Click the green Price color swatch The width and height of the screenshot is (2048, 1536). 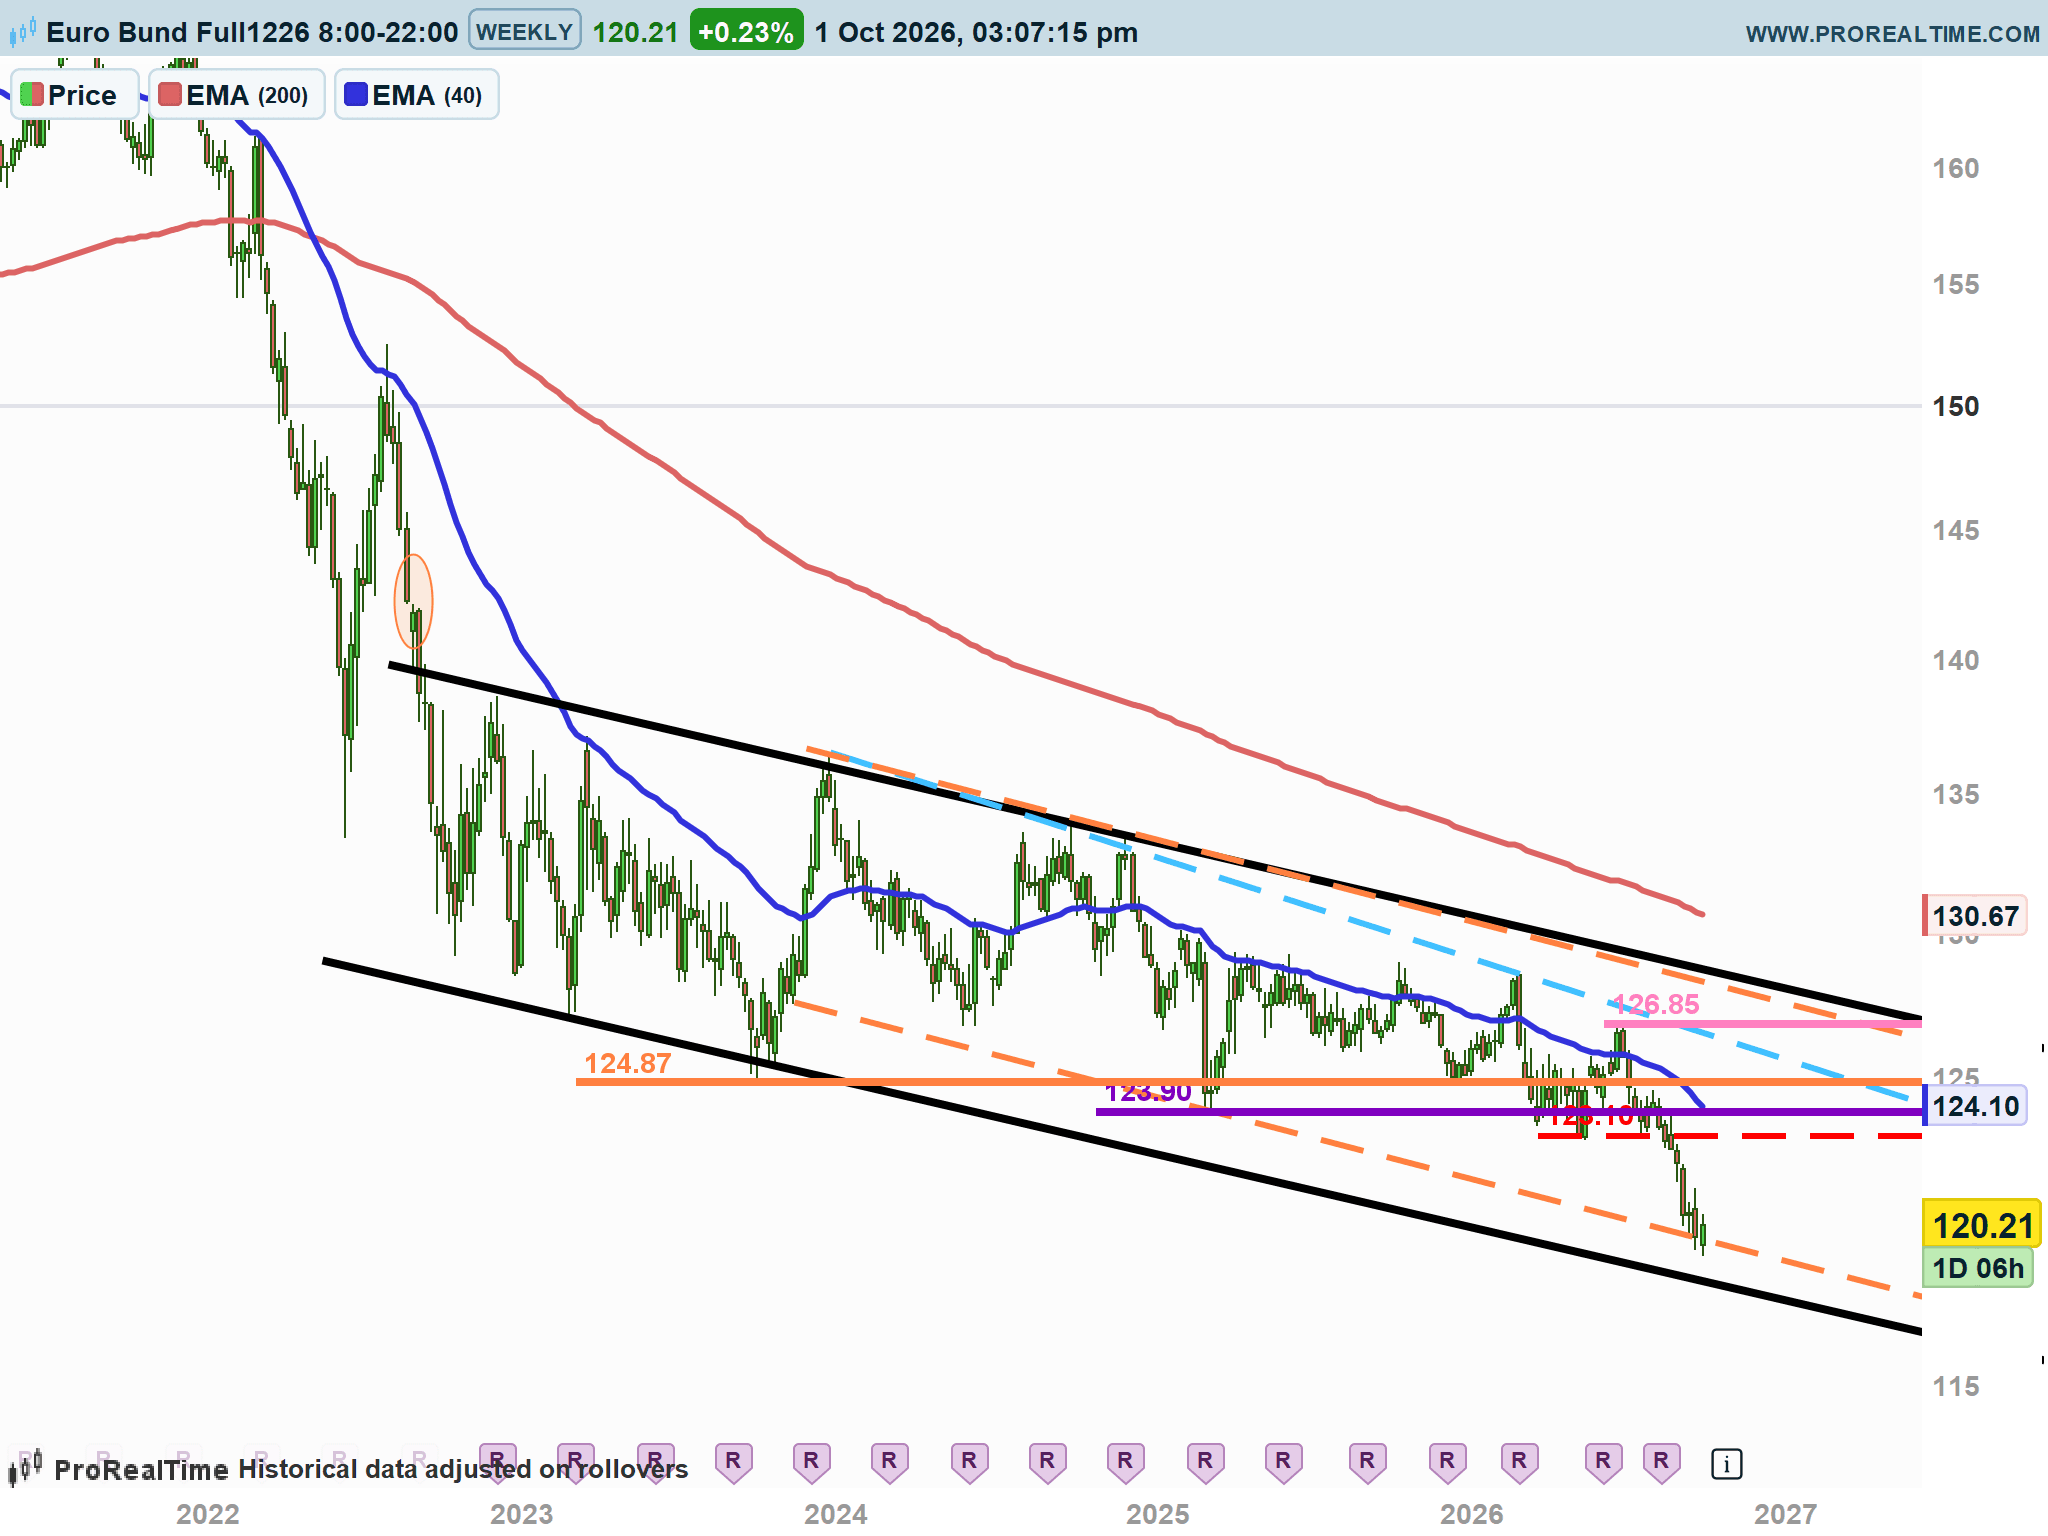tap(31, 95)
